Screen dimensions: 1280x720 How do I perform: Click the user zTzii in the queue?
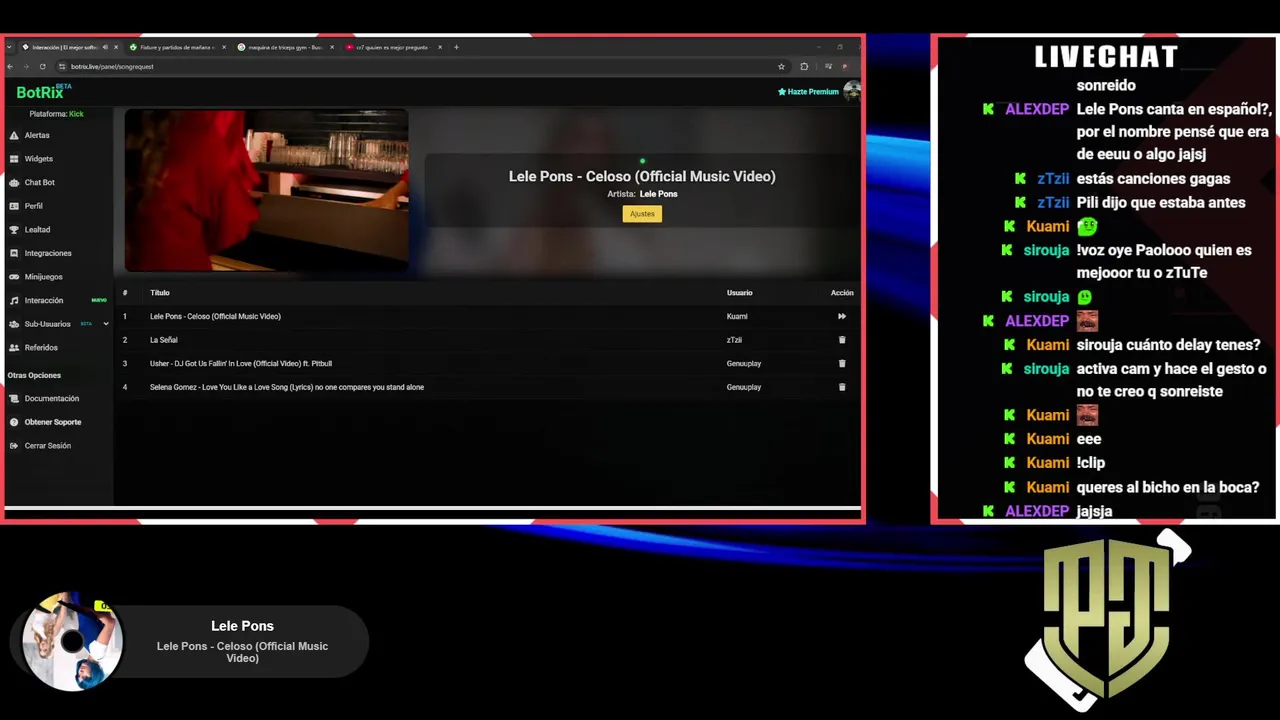coord(734,340)
